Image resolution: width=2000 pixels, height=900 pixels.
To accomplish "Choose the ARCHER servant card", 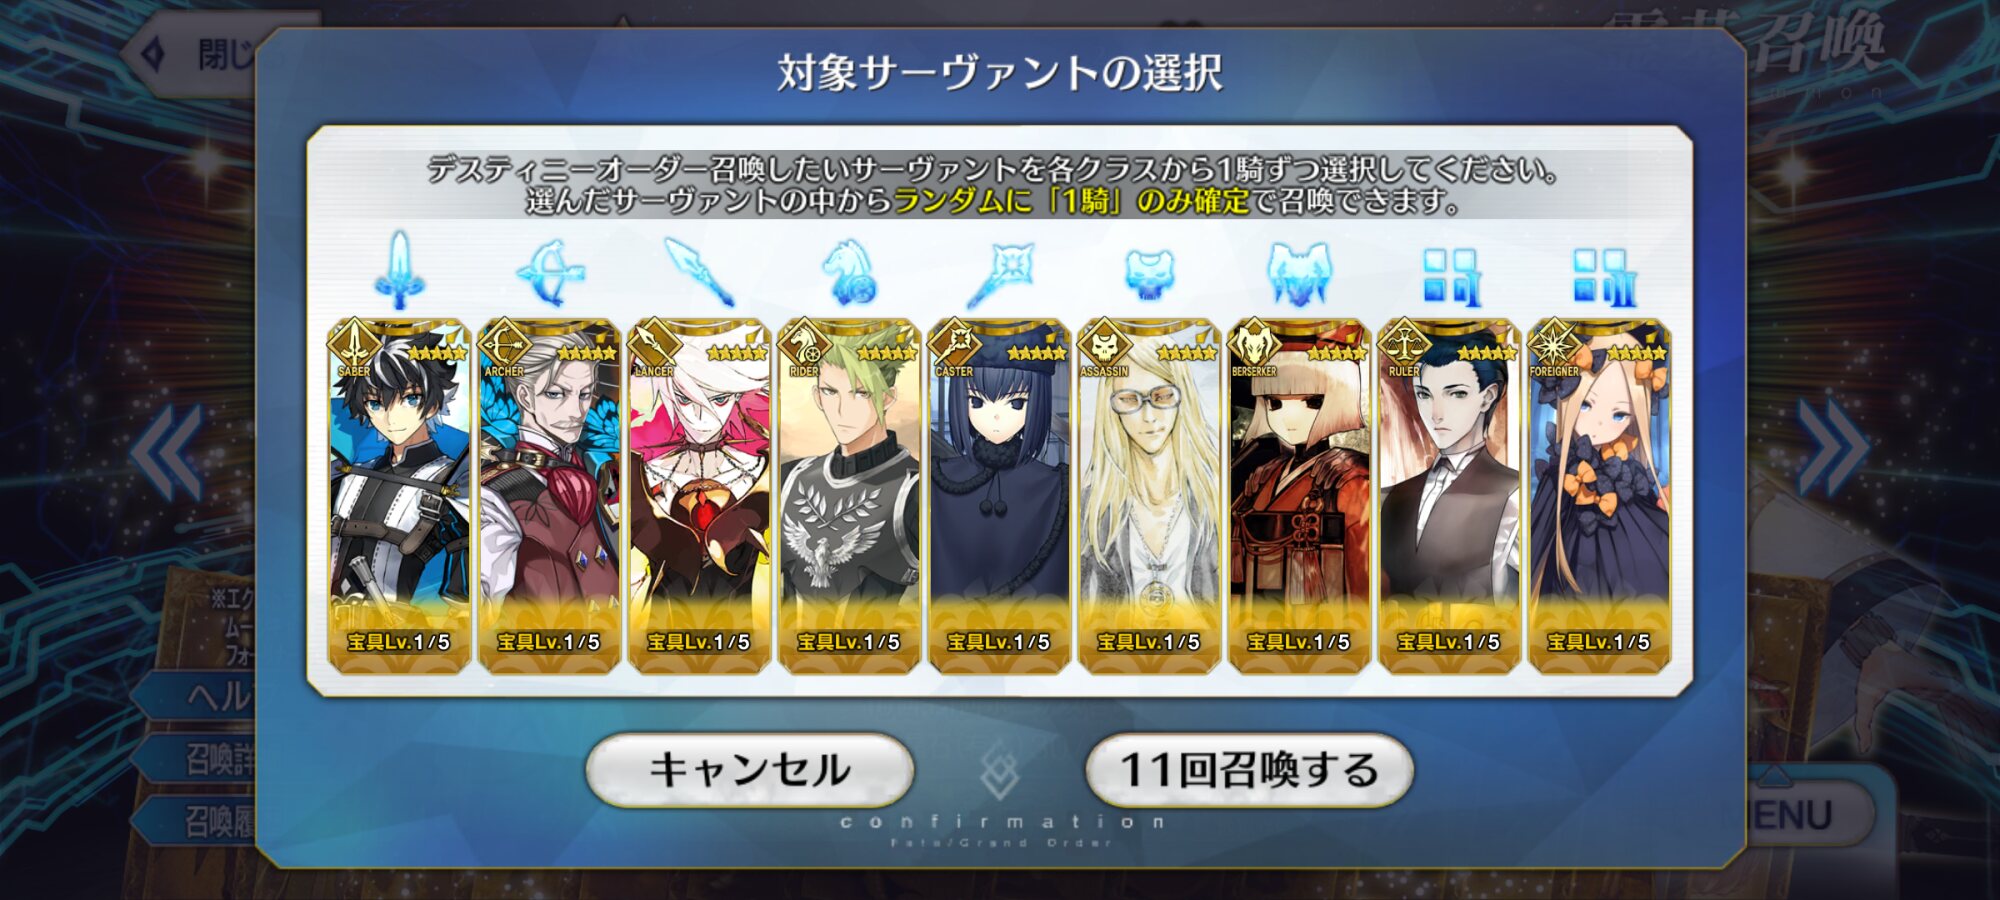I will (x=549, y=496).
